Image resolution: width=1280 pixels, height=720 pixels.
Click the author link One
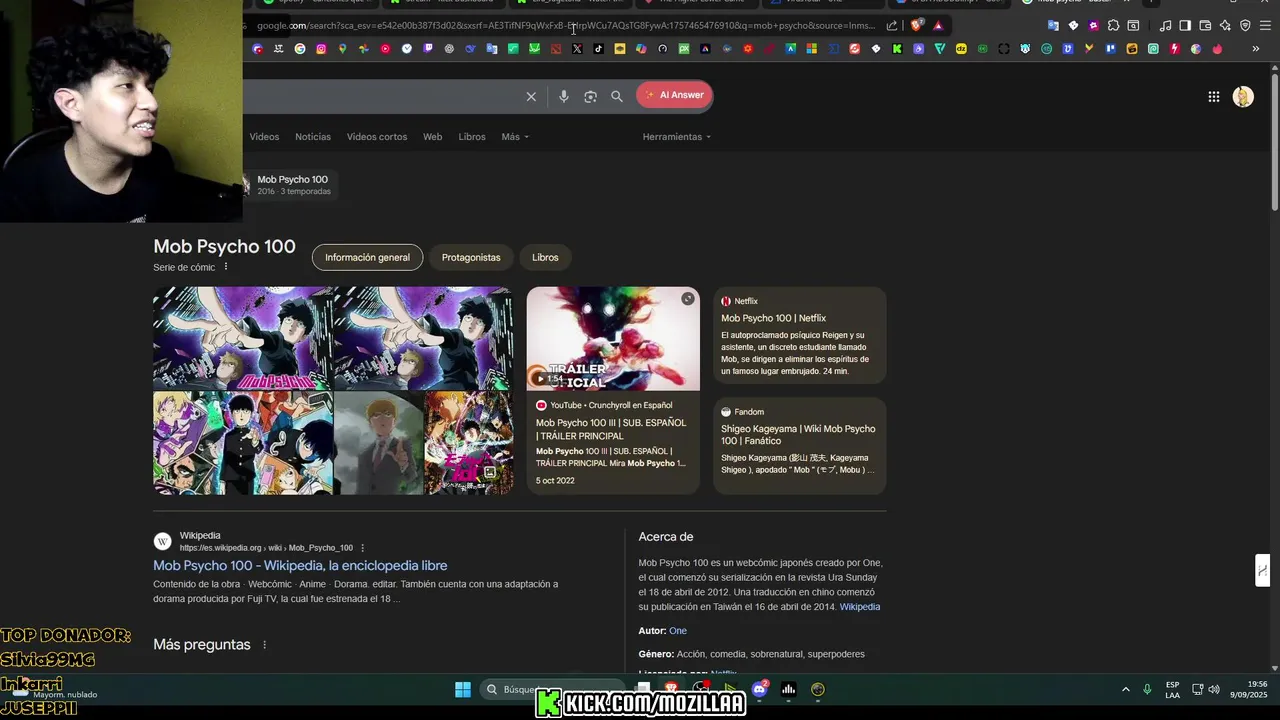tap(678, 631)
